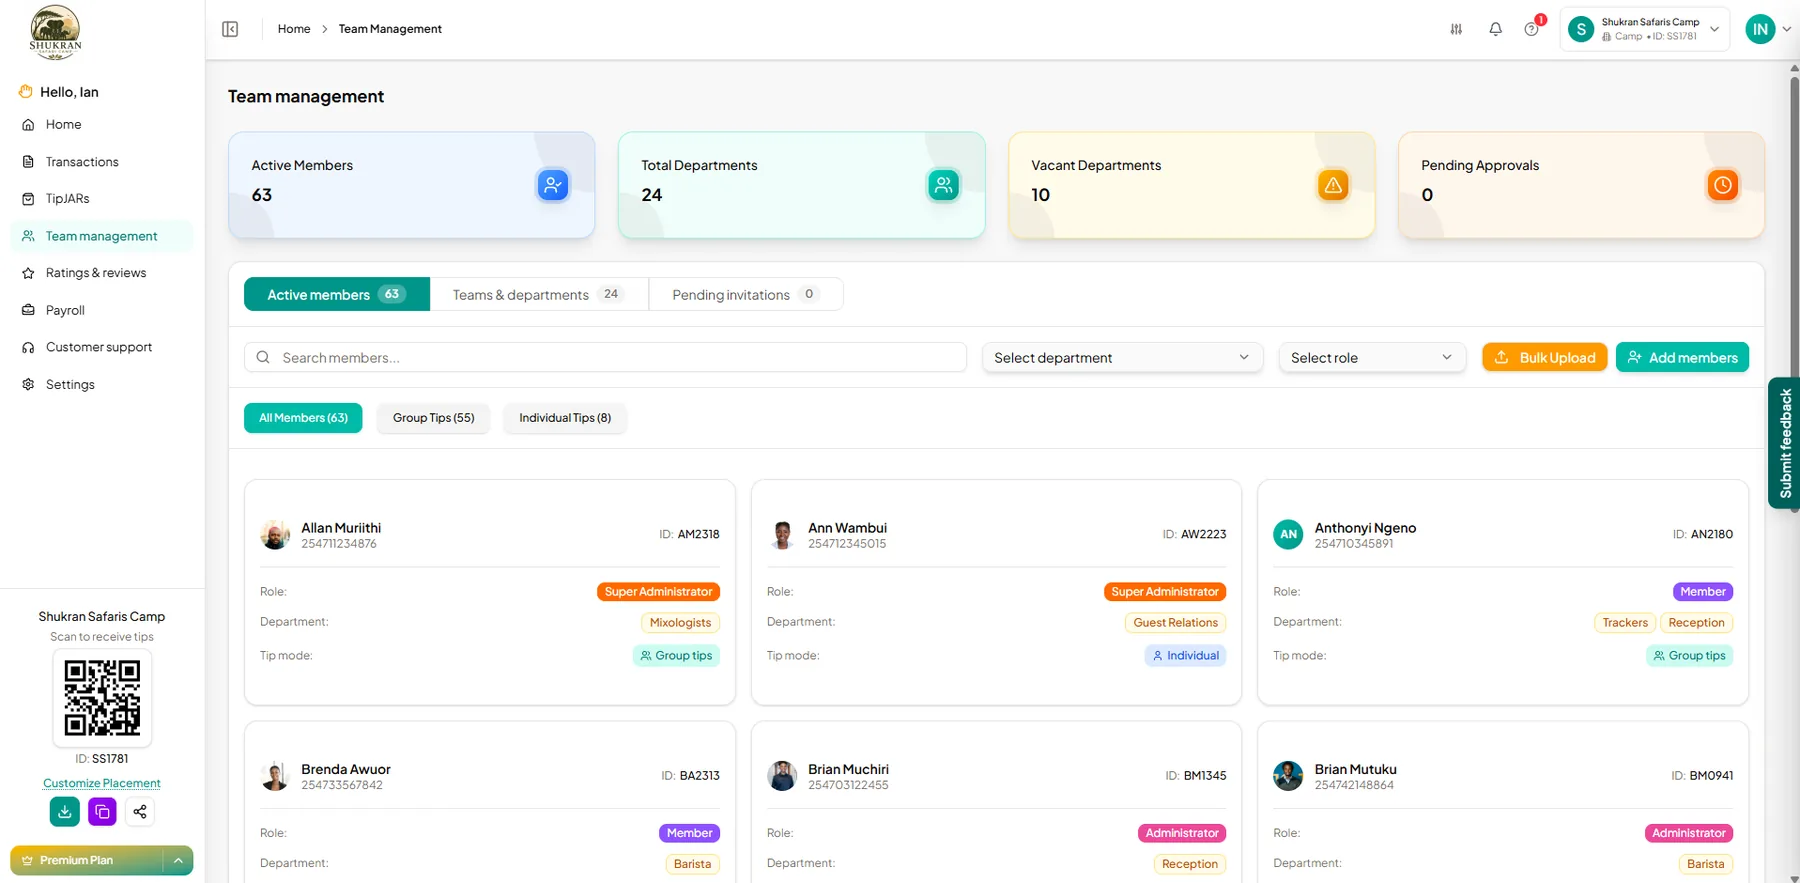This screenshot has width=1800, height=883.
Task: Expand the Premium Plan chevron
Action: click(178, 860)
